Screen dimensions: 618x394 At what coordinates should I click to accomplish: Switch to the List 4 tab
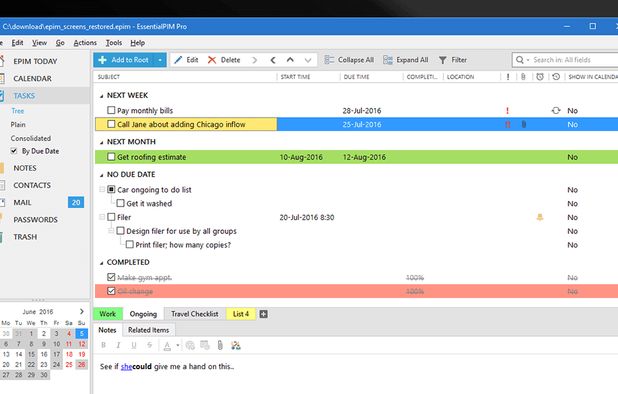(241, 314)
